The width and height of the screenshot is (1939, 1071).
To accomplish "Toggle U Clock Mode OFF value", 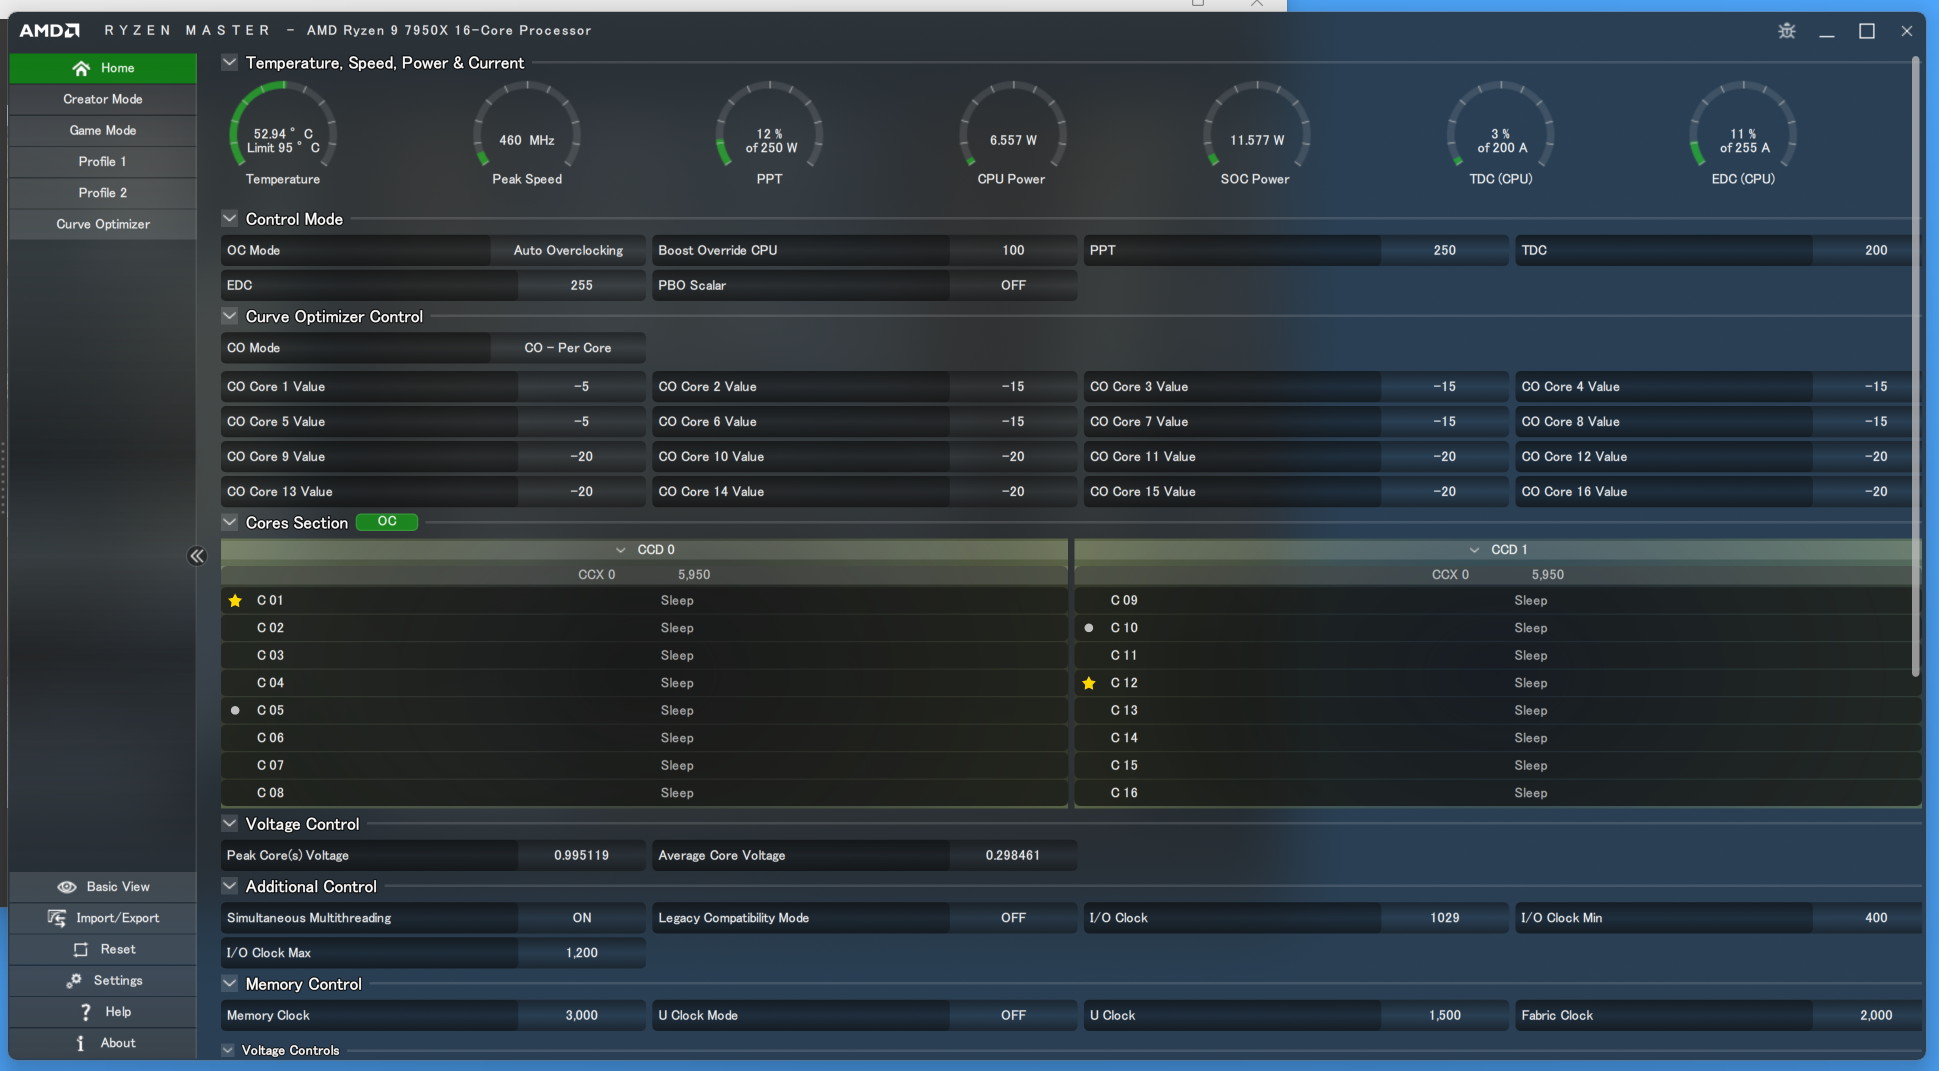I will tap(1013, 1015).
